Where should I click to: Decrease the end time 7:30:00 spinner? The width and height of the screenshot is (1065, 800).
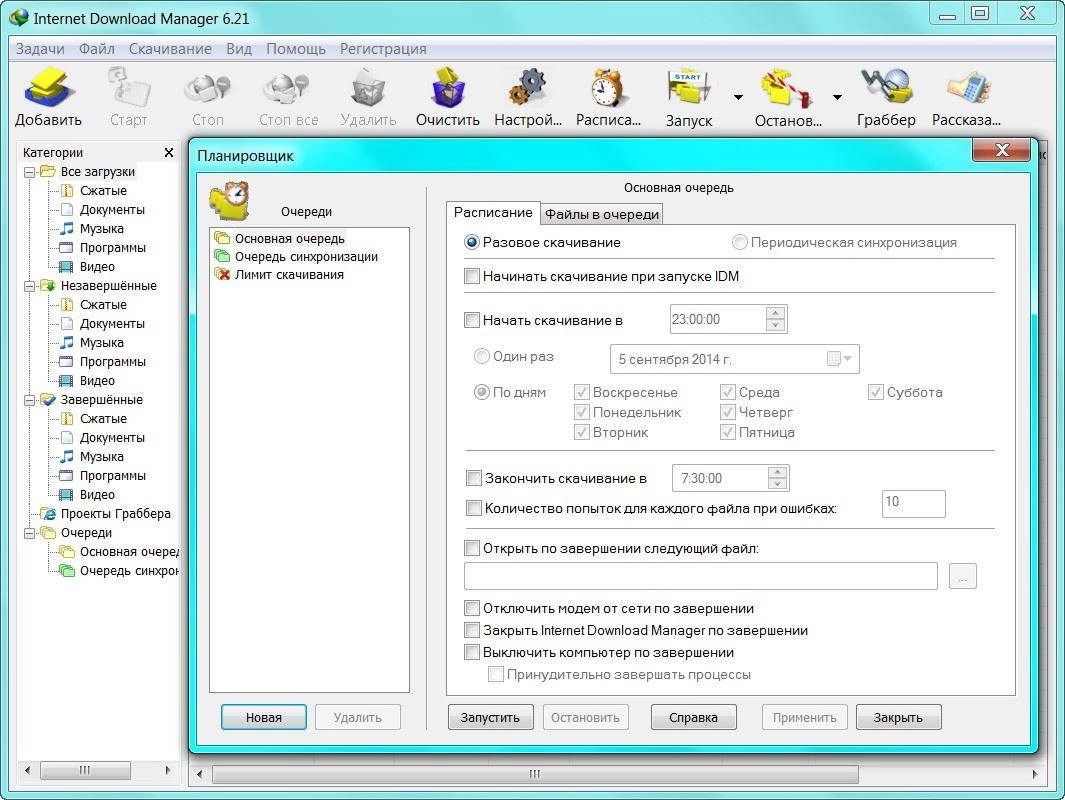777,484
